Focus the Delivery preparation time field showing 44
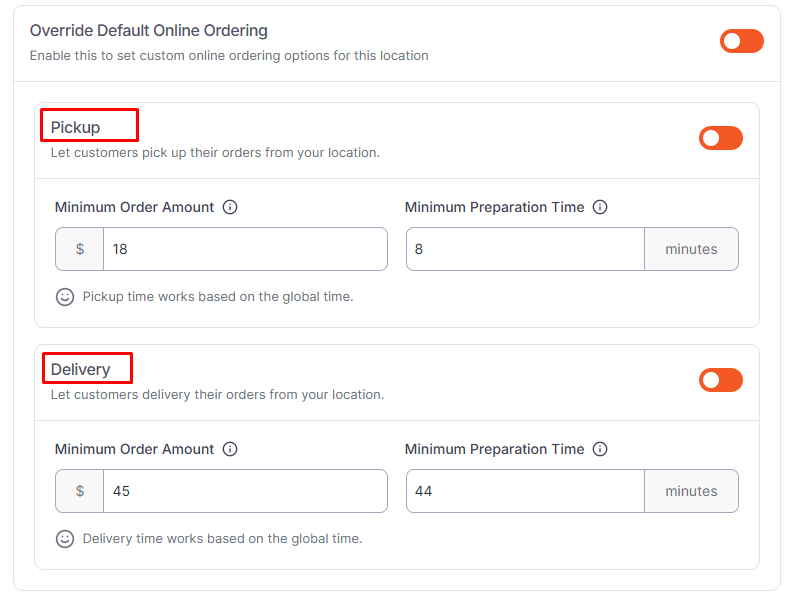 coord(525,491)
